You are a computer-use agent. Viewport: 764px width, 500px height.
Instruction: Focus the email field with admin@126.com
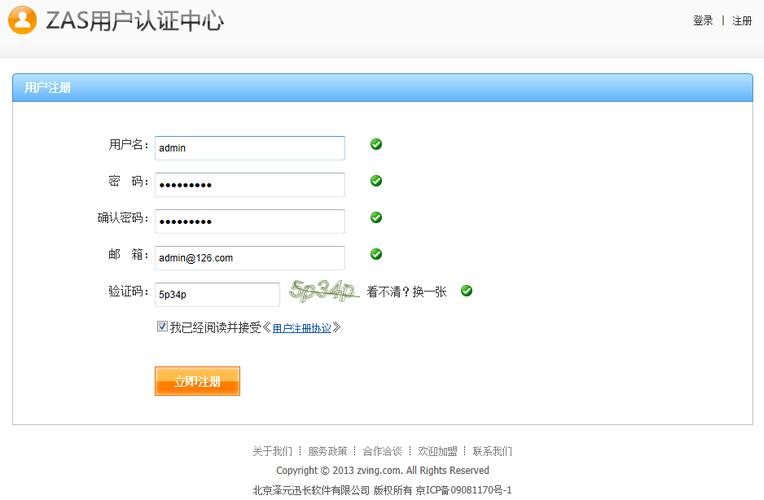pyautogui.click(x=249, y=258)
